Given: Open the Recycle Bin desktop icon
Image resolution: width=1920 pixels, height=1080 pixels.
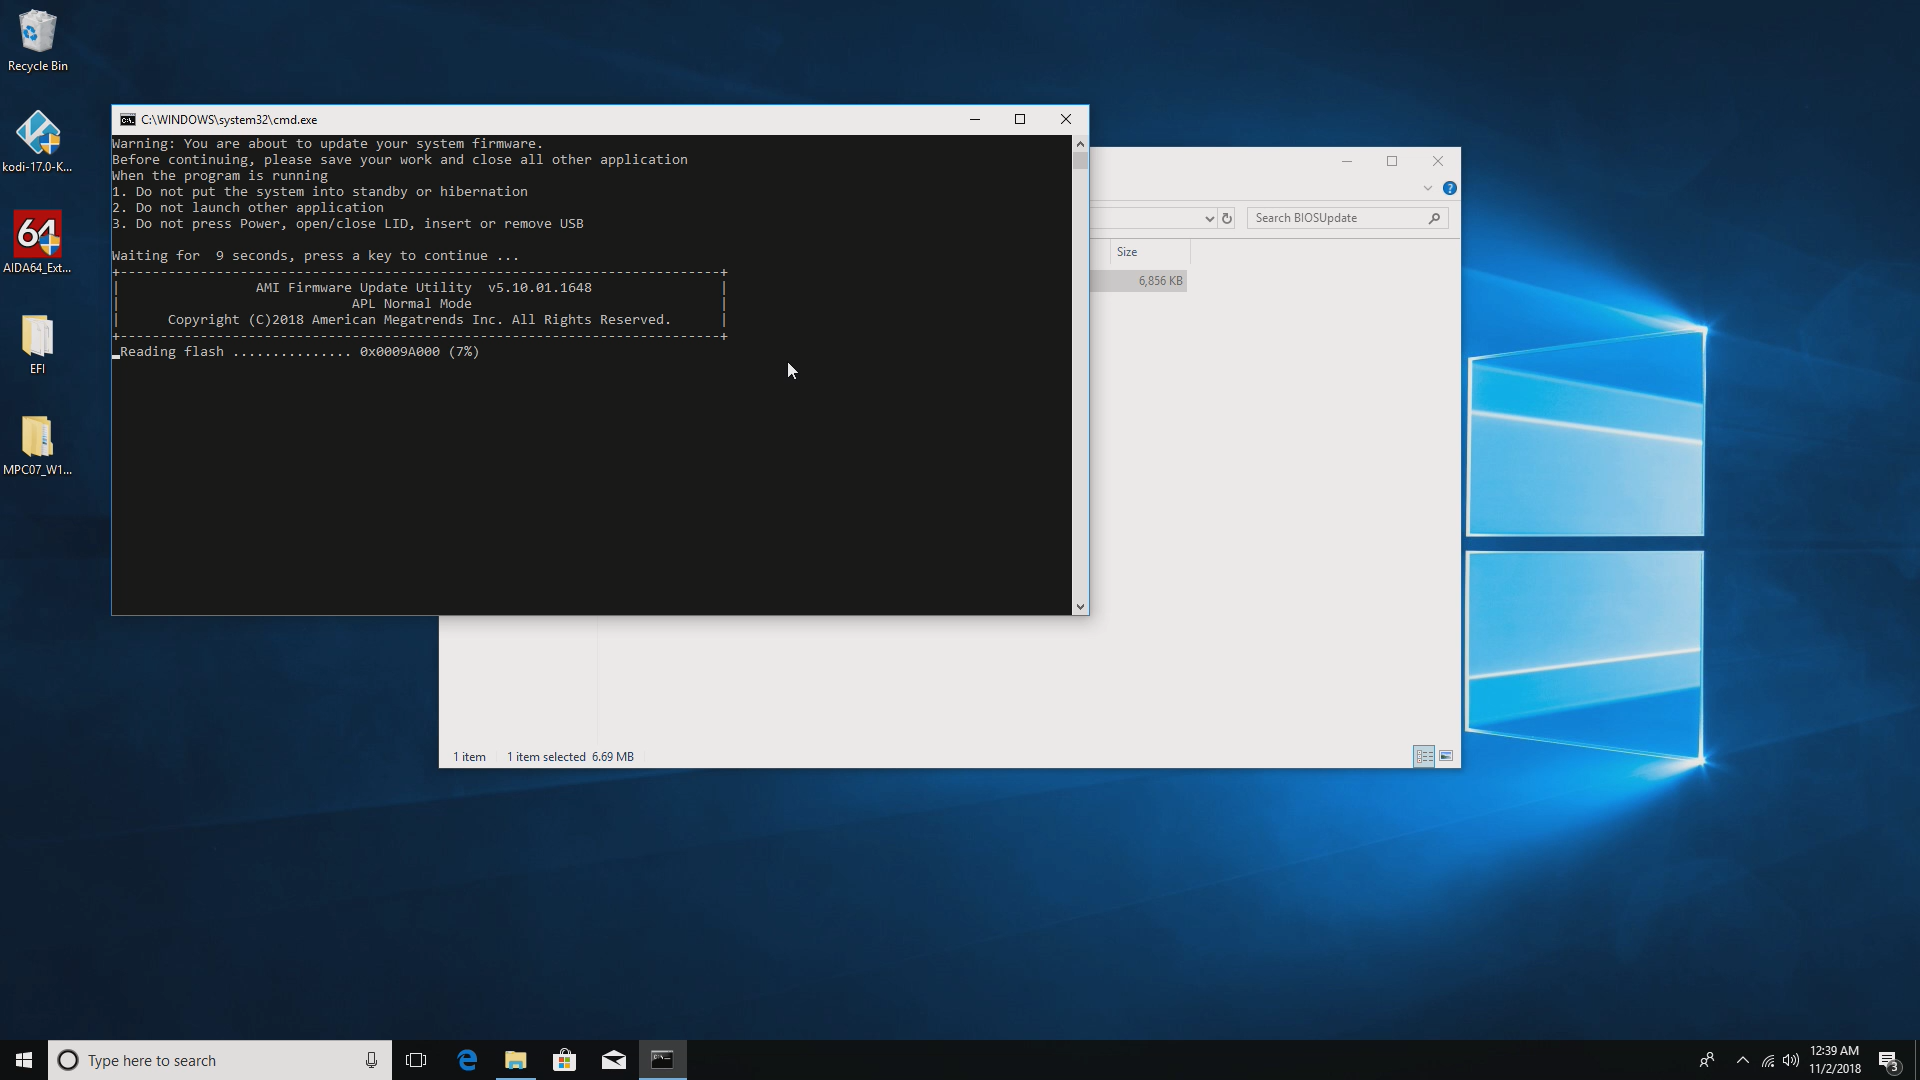Looking at the screenshot, I should coord(38,40).
